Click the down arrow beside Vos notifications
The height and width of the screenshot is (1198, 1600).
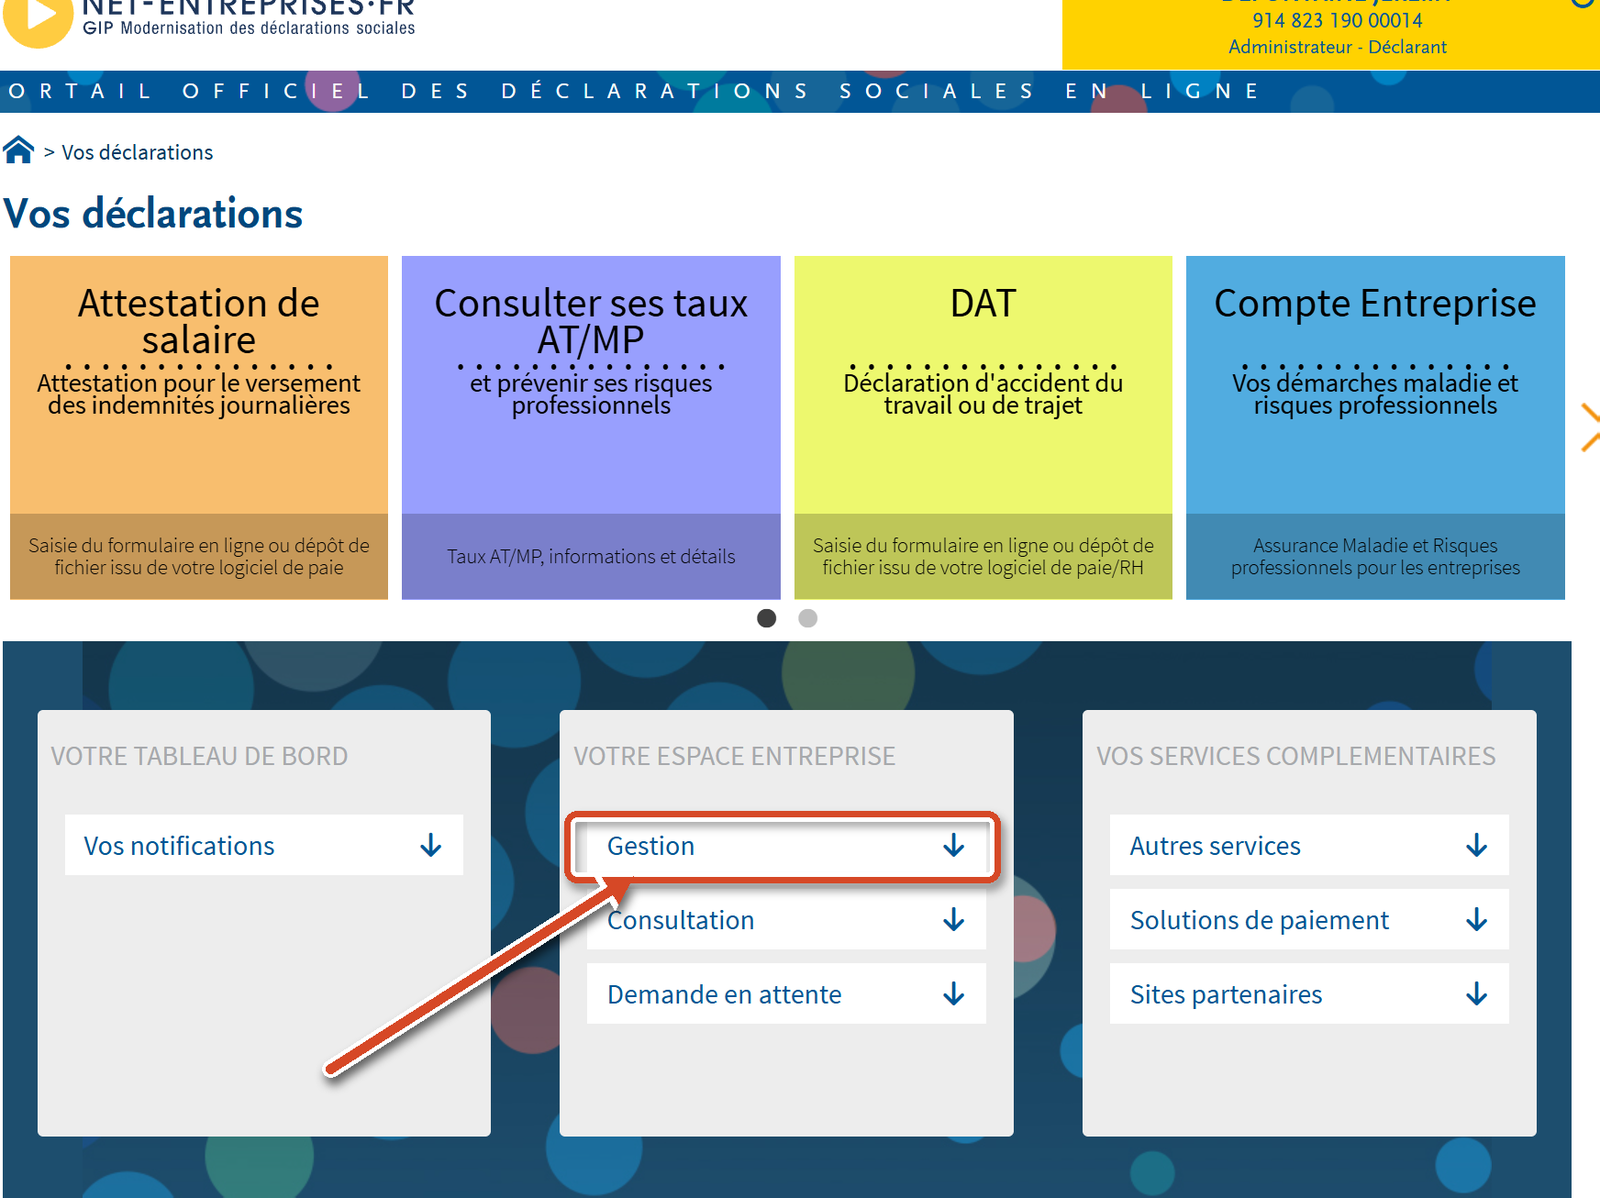click(x=431, y=846)
